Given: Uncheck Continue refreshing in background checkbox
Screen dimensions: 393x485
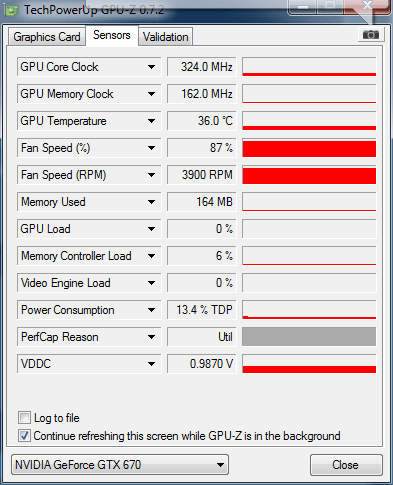Looking at the screenshot, I should [x=24, y=436].
